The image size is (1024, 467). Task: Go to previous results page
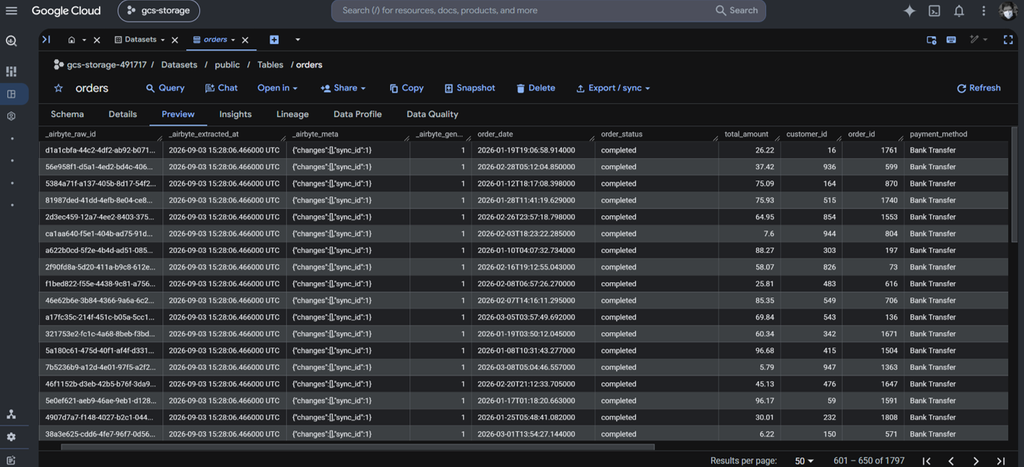[x=951, y=460]
